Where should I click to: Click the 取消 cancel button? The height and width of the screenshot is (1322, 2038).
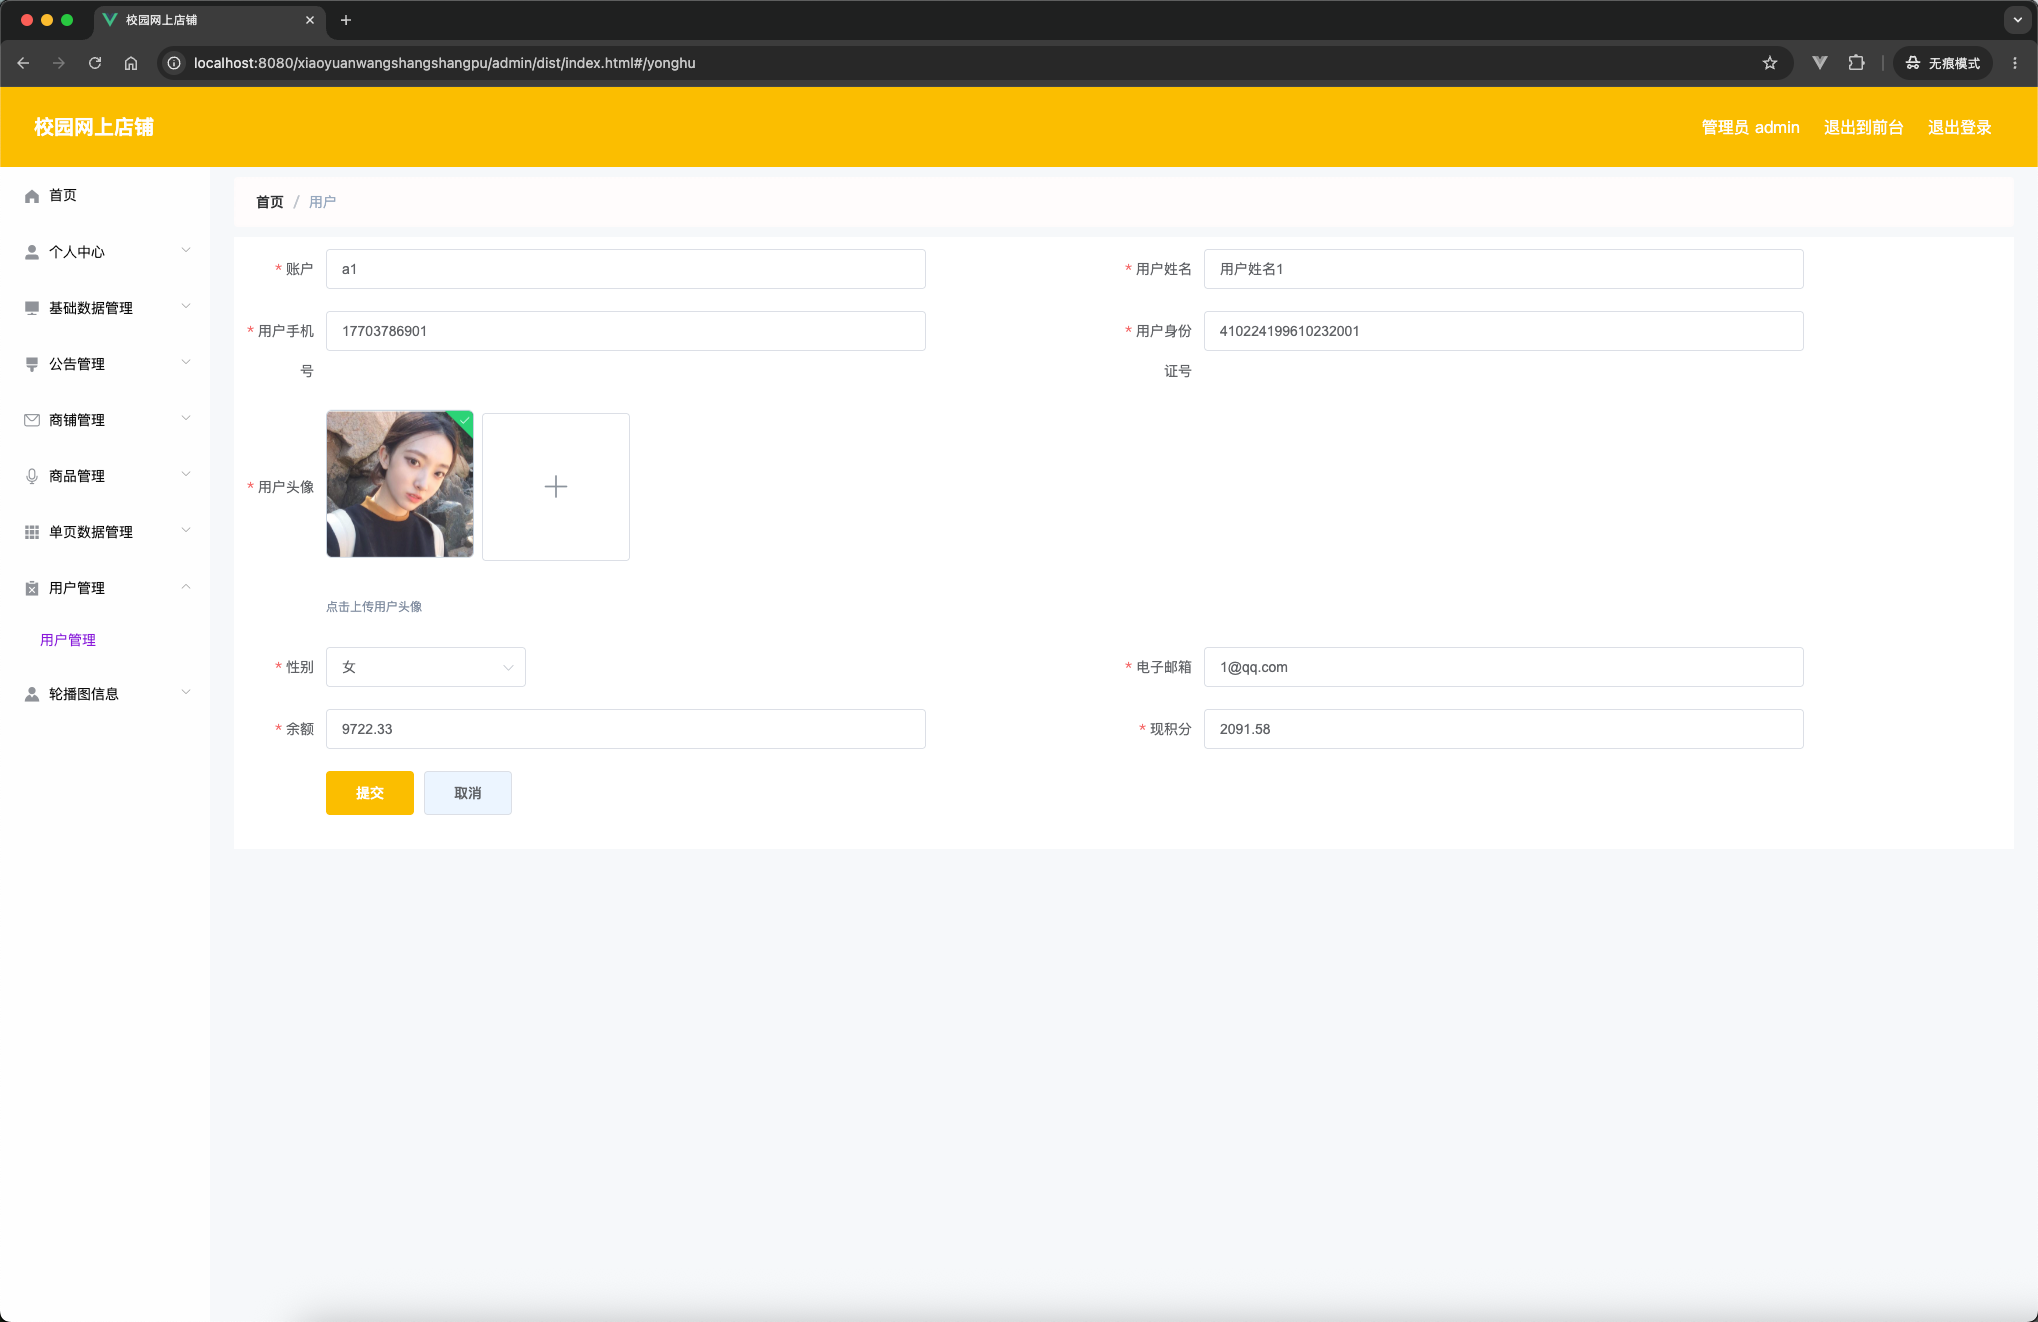click(x=468, y=793)
